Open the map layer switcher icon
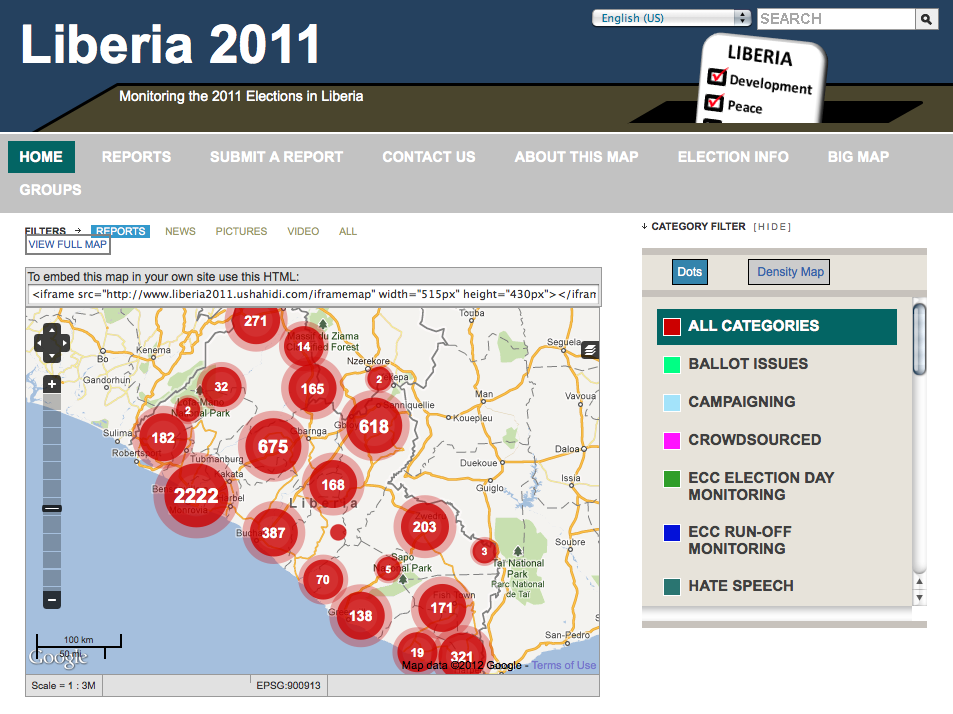 point(590,349)
